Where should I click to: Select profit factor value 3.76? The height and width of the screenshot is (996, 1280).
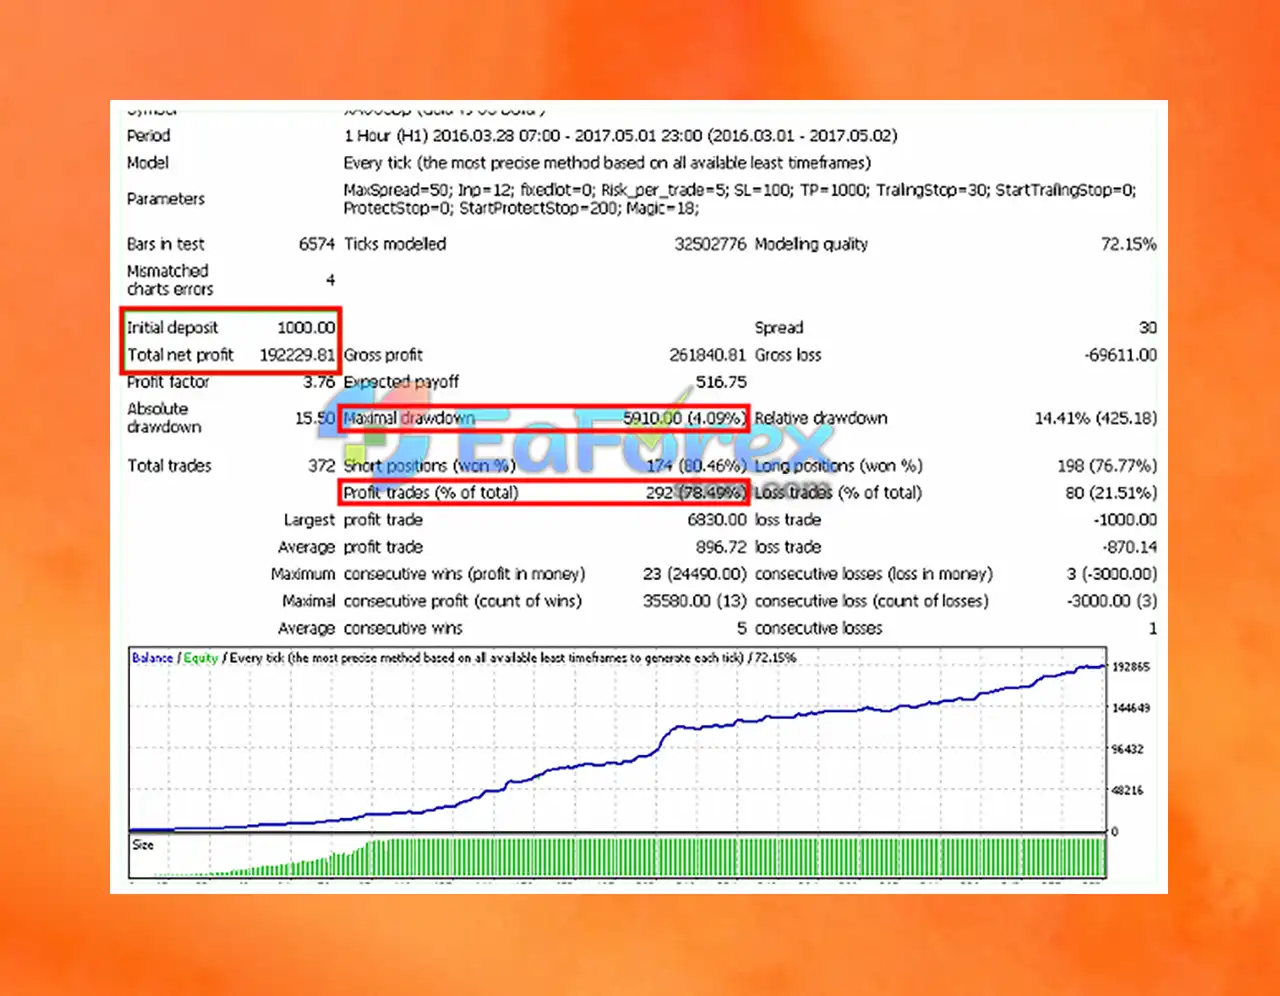(x=319, y=381)
